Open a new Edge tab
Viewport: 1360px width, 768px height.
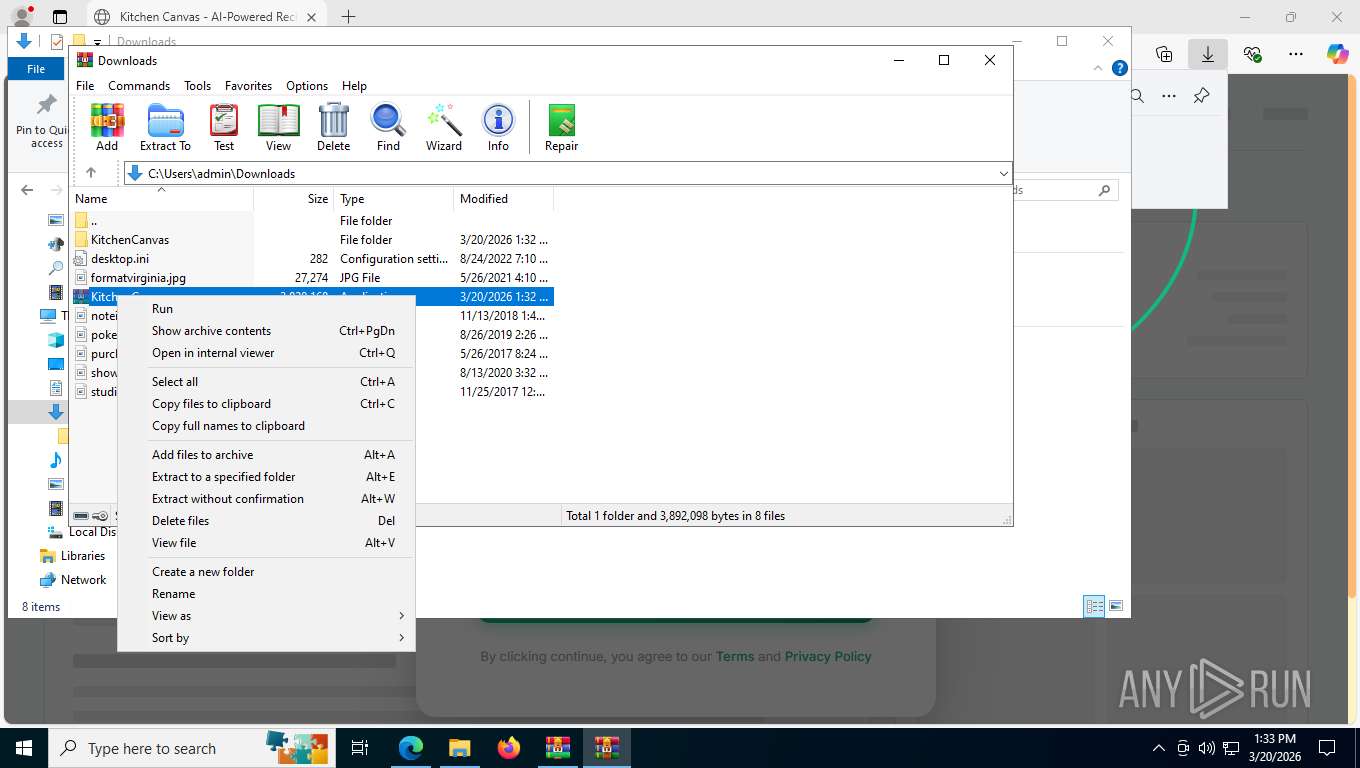coord(348,17)
